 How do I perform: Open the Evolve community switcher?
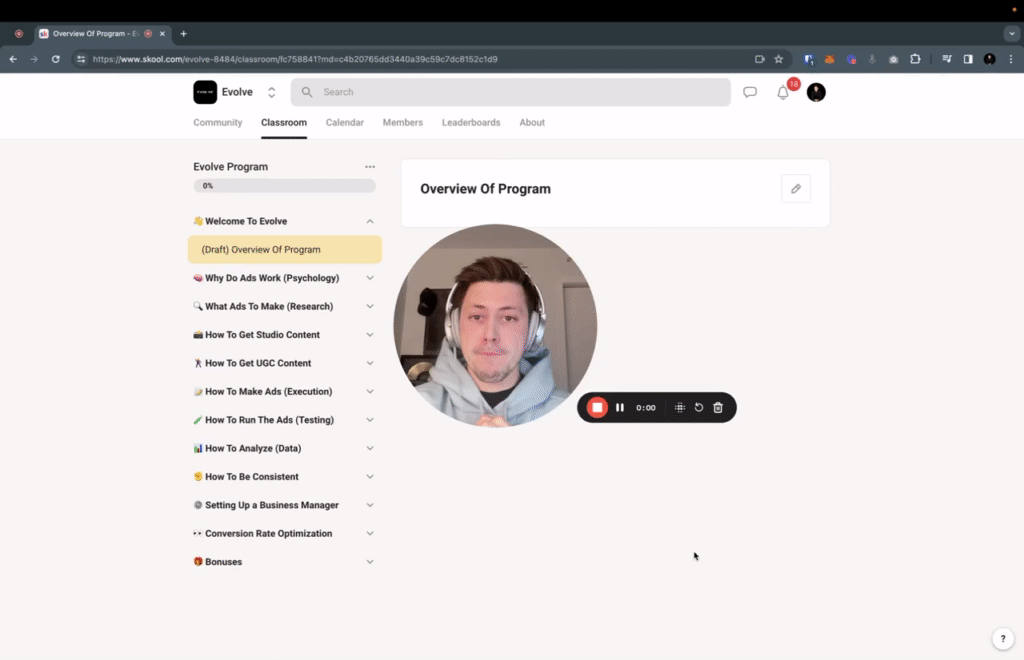coord(270,92)
